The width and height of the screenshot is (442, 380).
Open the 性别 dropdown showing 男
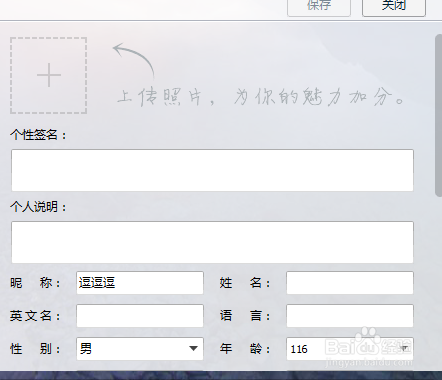(140, 349)
